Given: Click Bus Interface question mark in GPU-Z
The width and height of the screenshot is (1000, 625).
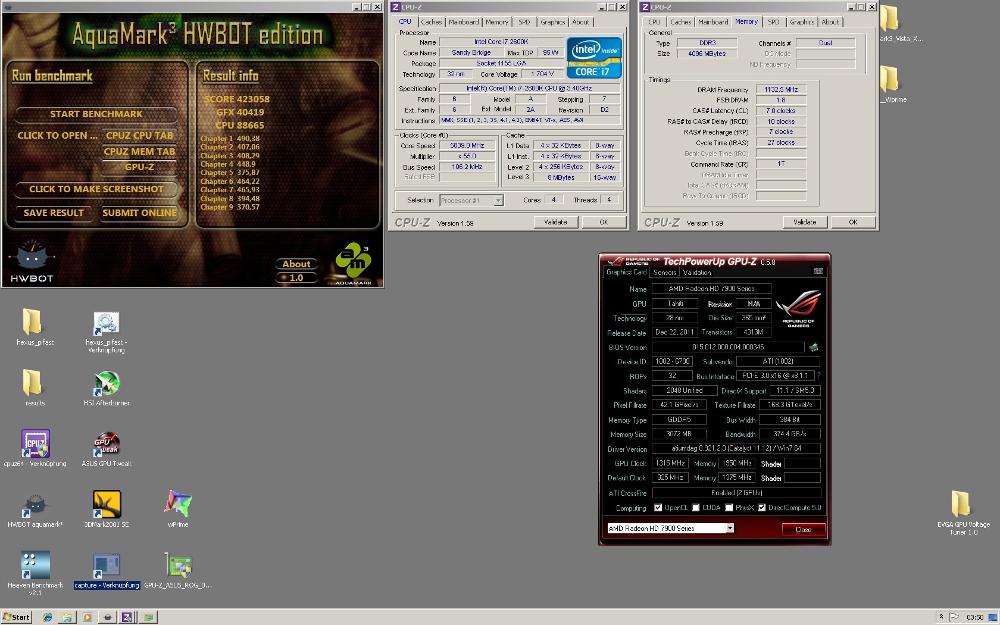Looking at the screenshot, I should tap(819, 376).
